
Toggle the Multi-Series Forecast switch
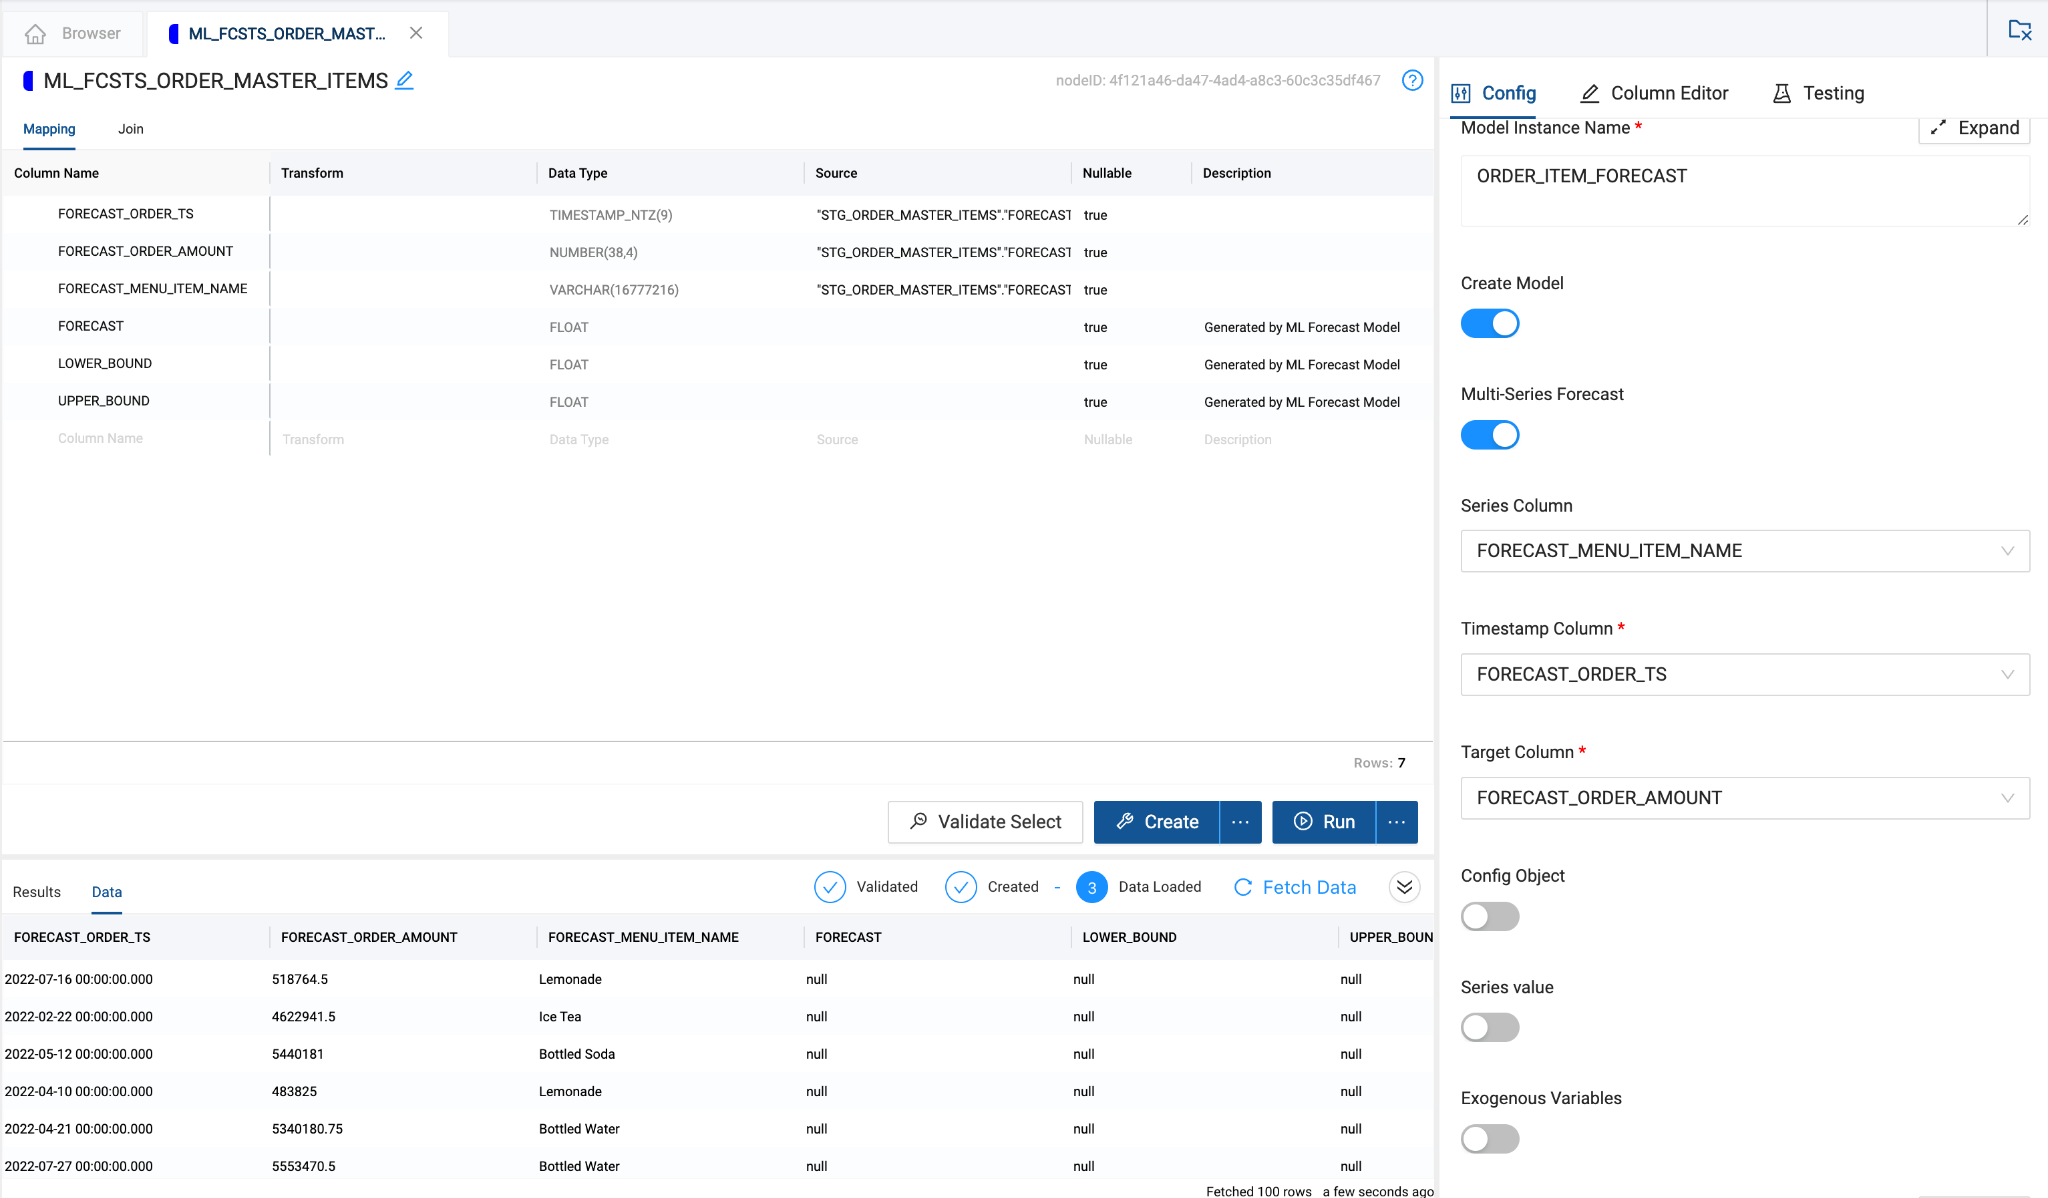tap(1490, 435)
